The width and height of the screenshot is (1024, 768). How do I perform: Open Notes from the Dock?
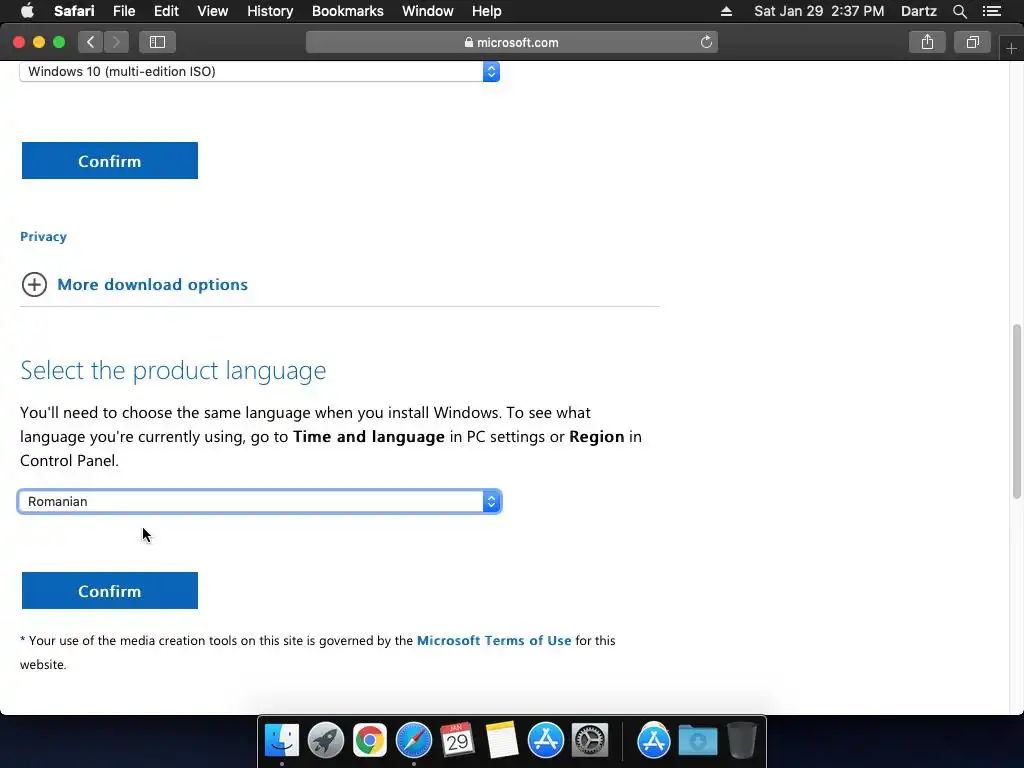(x=502, y=741)
